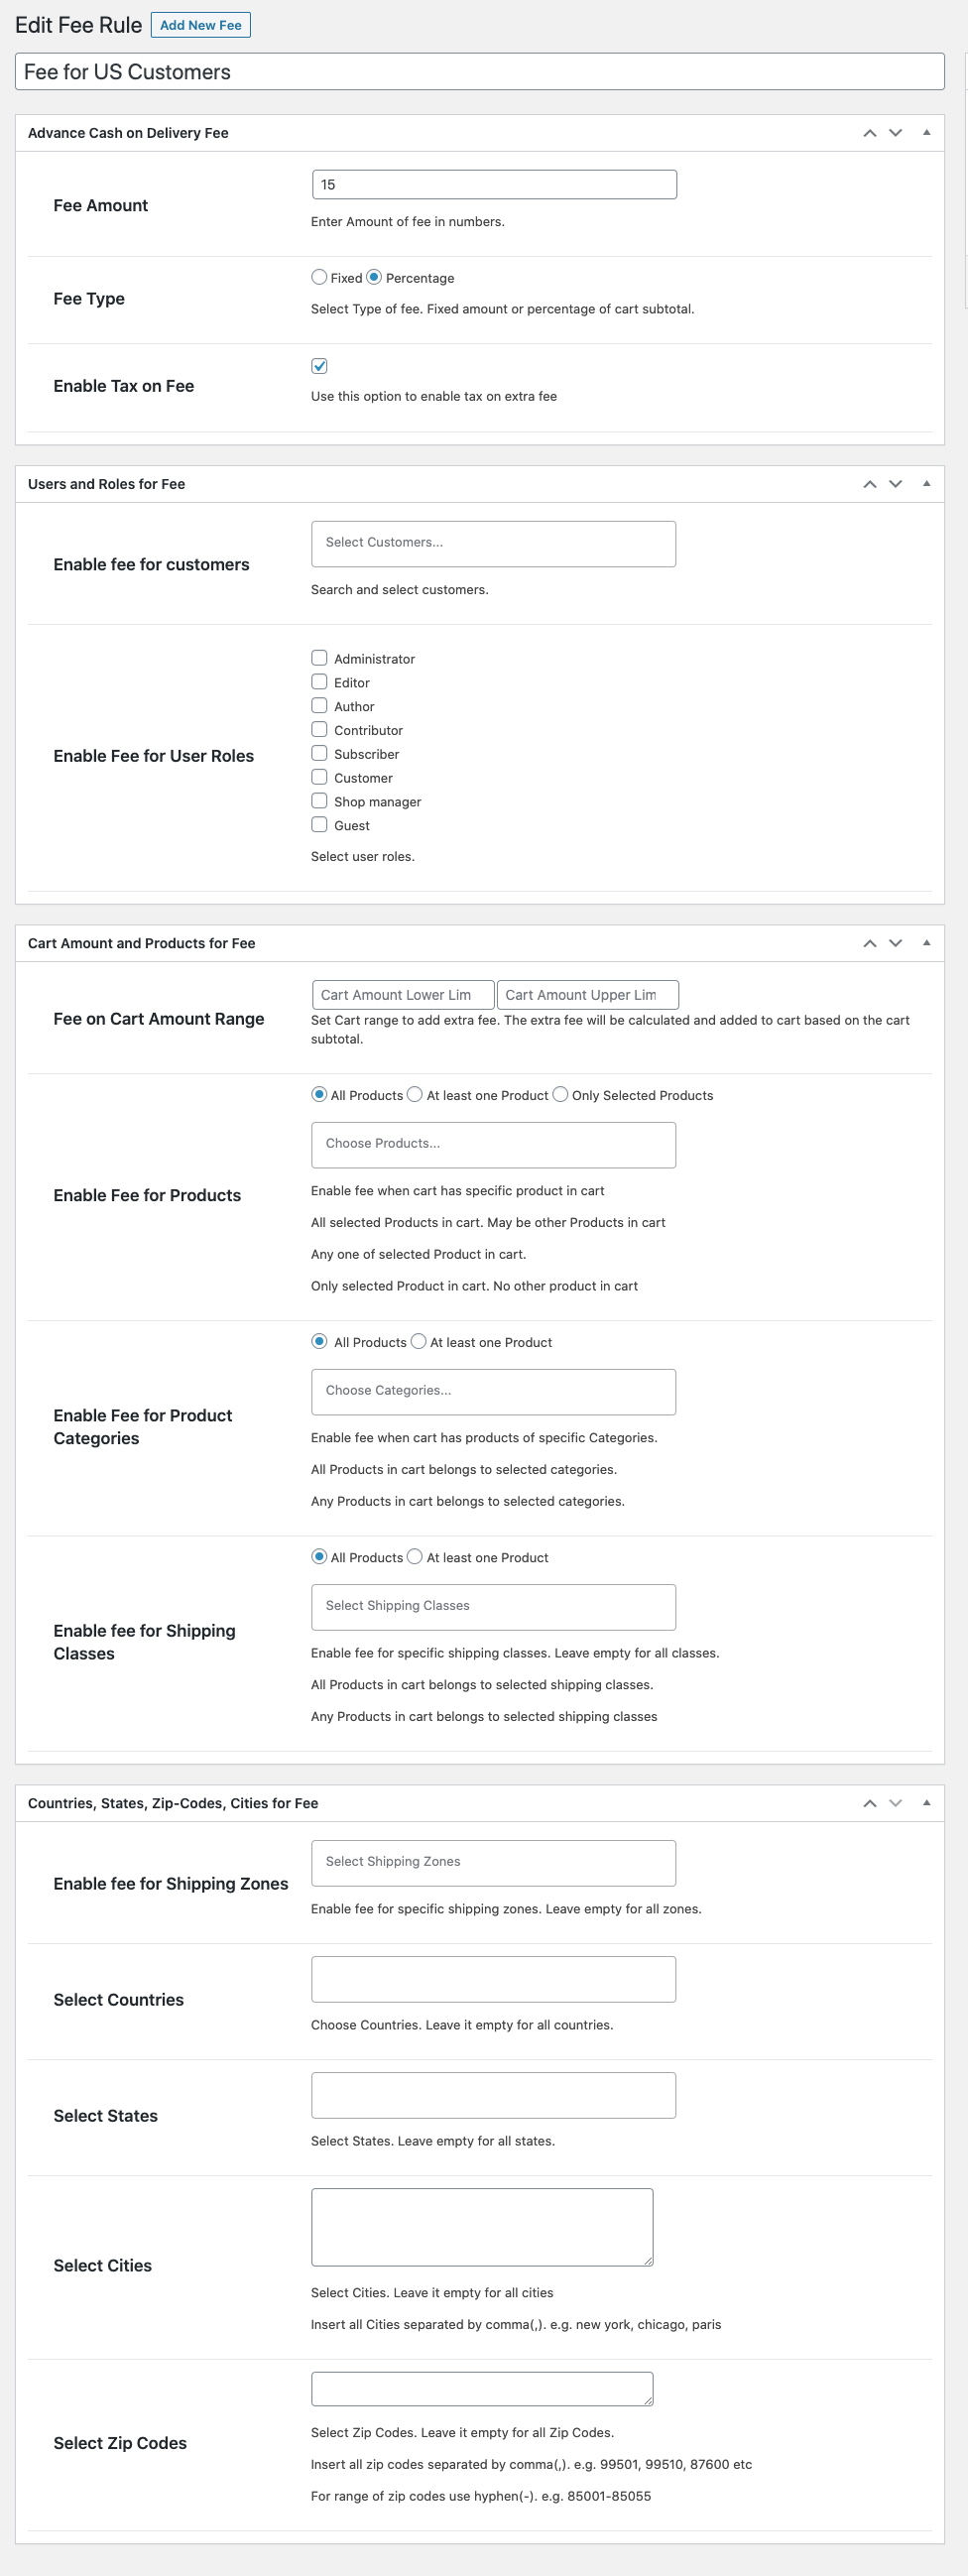Screen dimensions: 968x2576
Task: Uncheck Enable Tax on Fee checkbox
Action: pyautogui.click(x=319, y=366)
